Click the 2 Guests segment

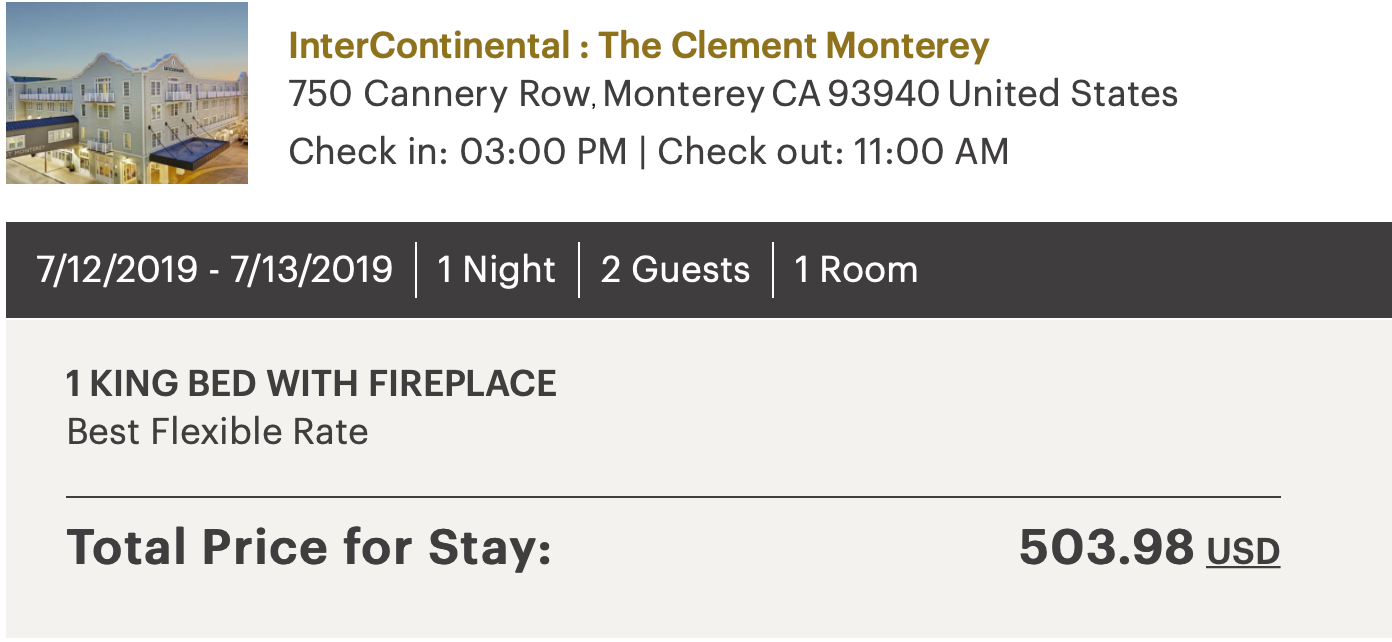tap(675, 270)
